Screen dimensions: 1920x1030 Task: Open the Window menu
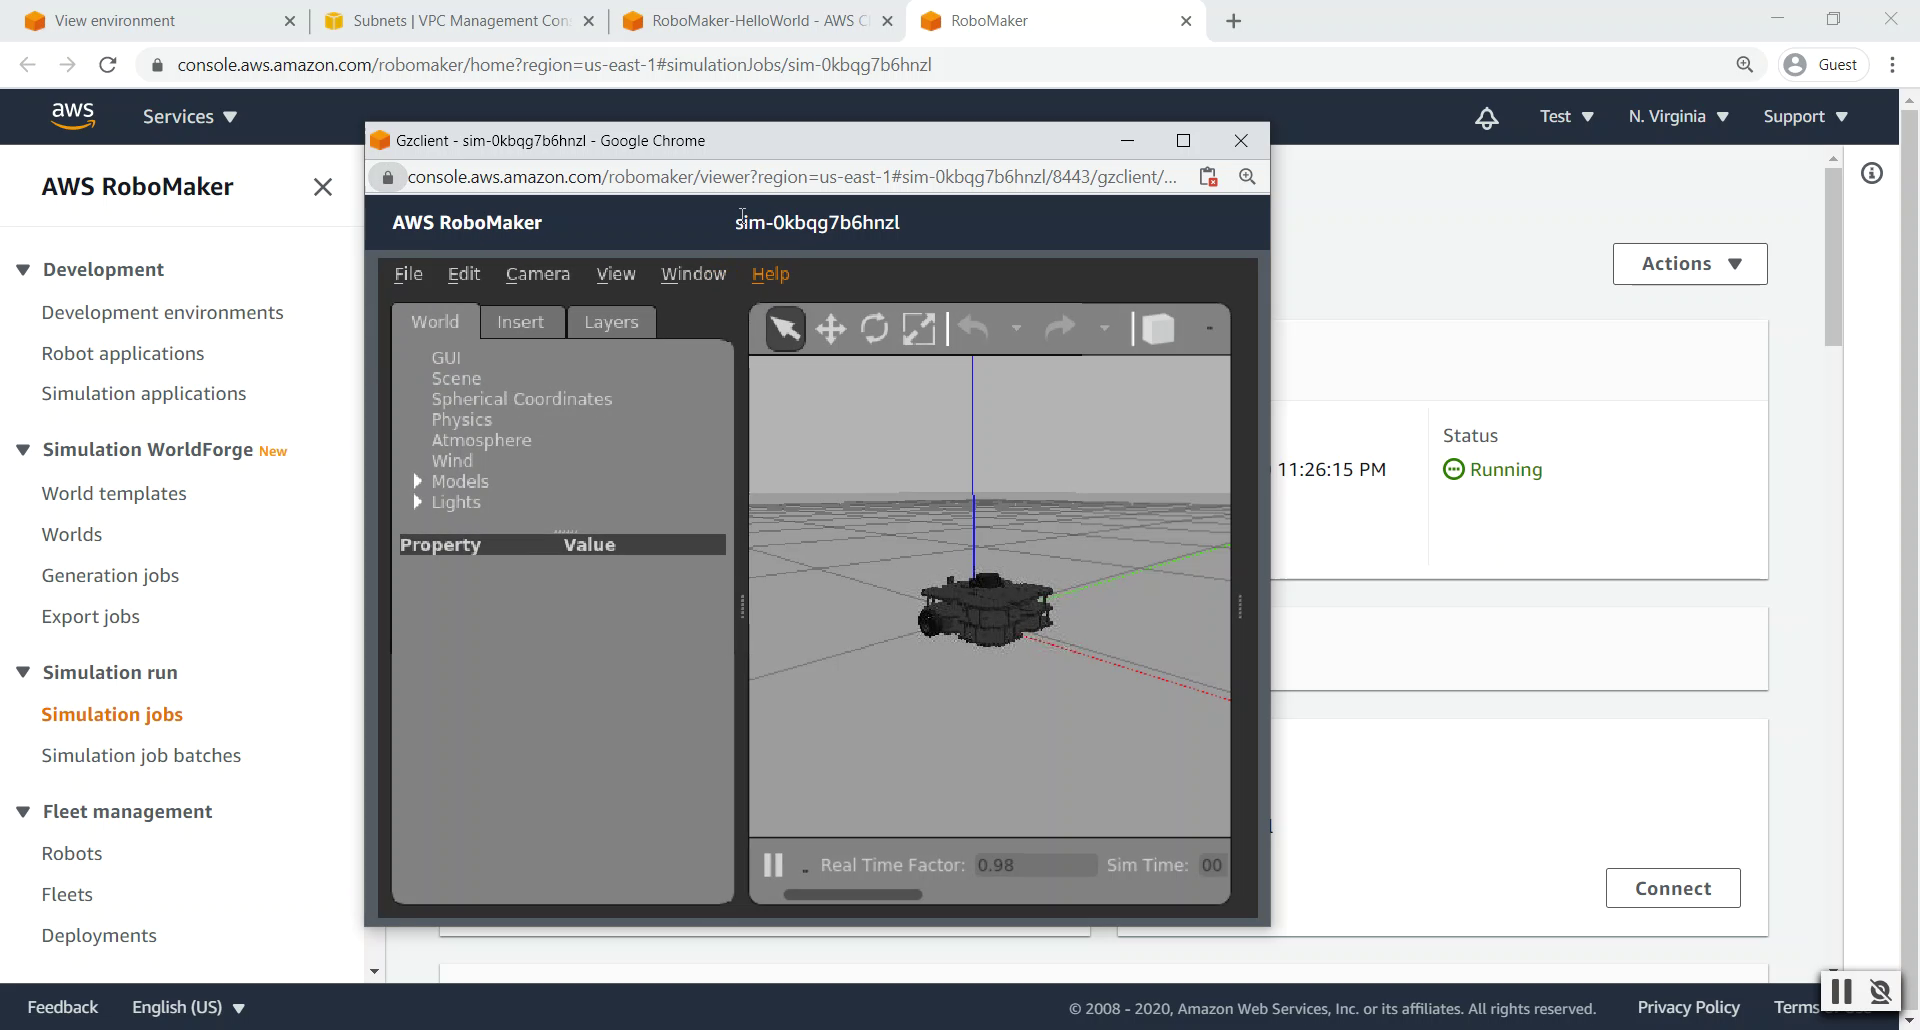pos(693,274)
